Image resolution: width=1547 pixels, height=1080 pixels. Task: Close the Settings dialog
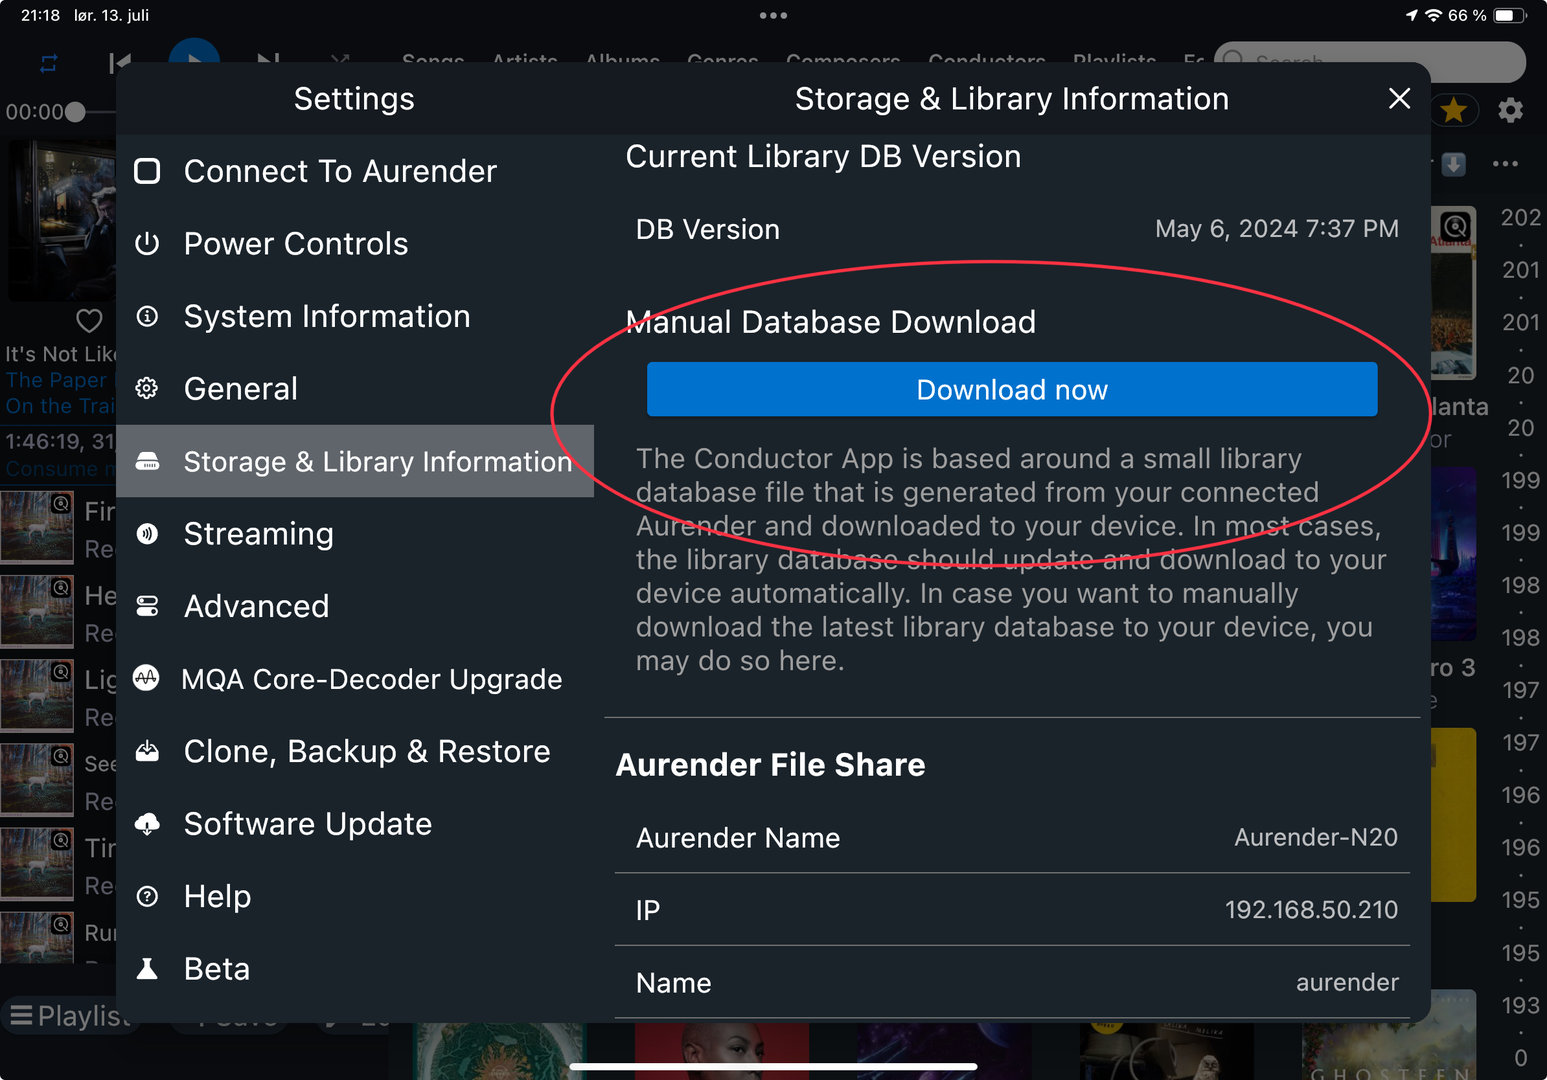pyautogui.click(x=1399, y=98)
